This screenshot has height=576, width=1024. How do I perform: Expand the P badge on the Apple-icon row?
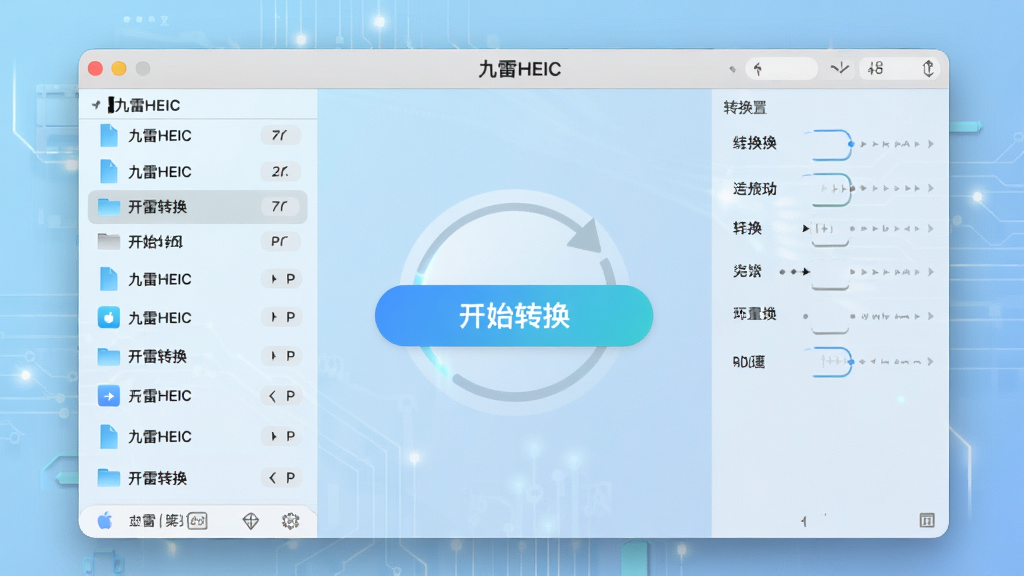pos(282,317)
